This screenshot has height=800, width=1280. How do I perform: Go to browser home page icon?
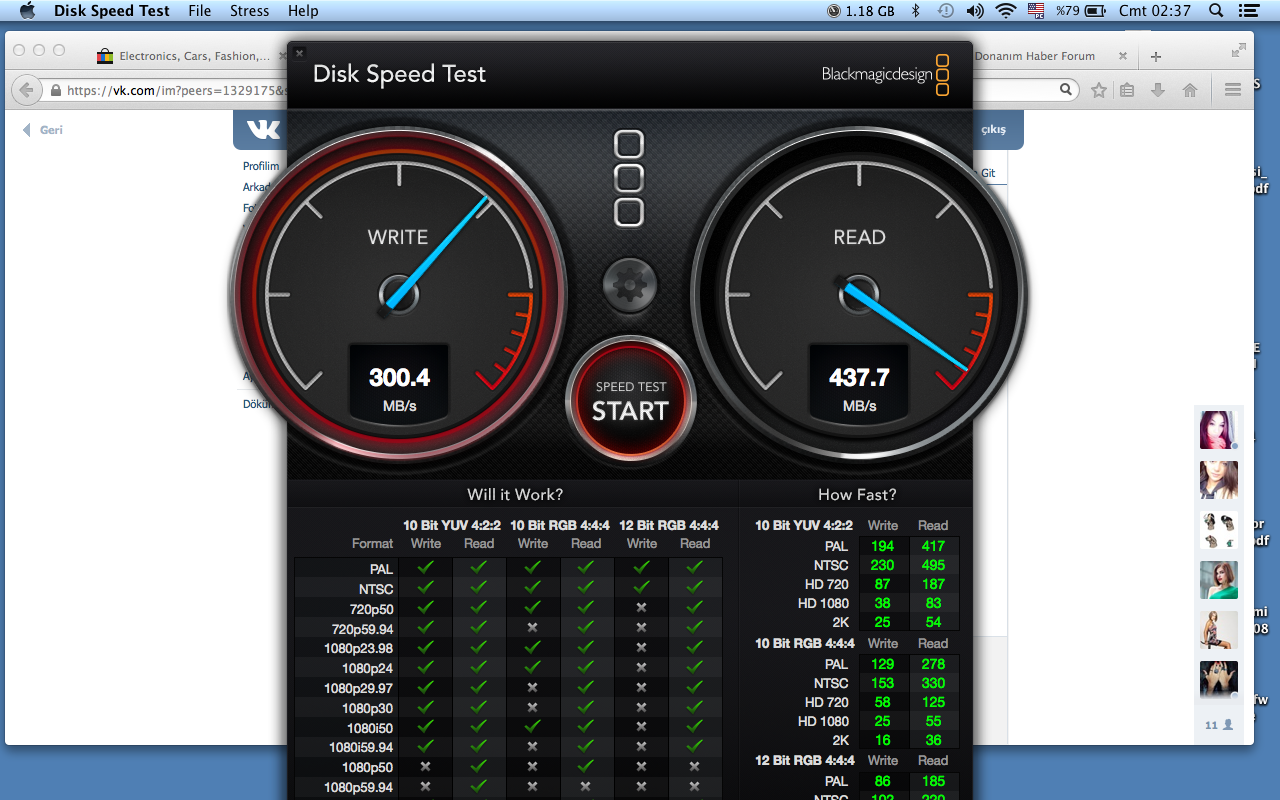click(x=1190, y=90)
